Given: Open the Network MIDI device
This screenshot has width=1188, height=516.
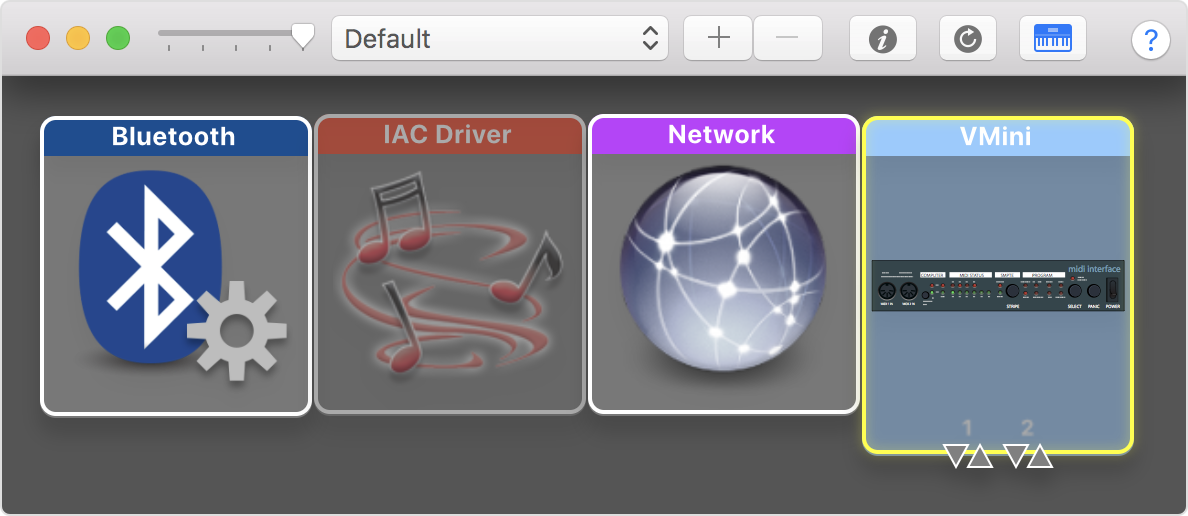Looking at the screenshot, I should click(724, 264).
